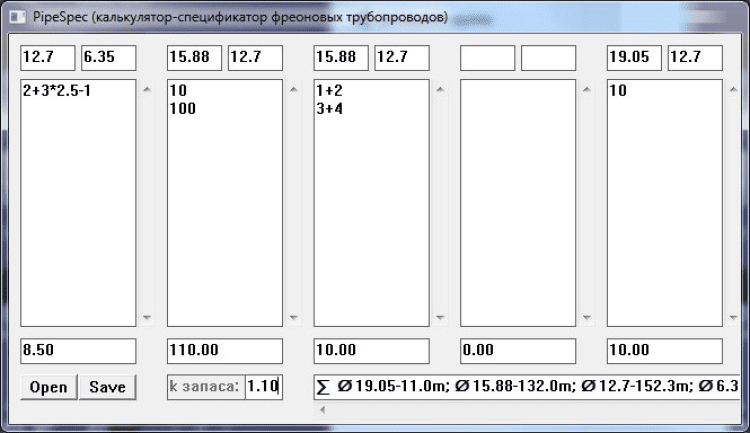Click the fourth column first empty diameter field
The image size is (750, 433).
coord(487,58)
